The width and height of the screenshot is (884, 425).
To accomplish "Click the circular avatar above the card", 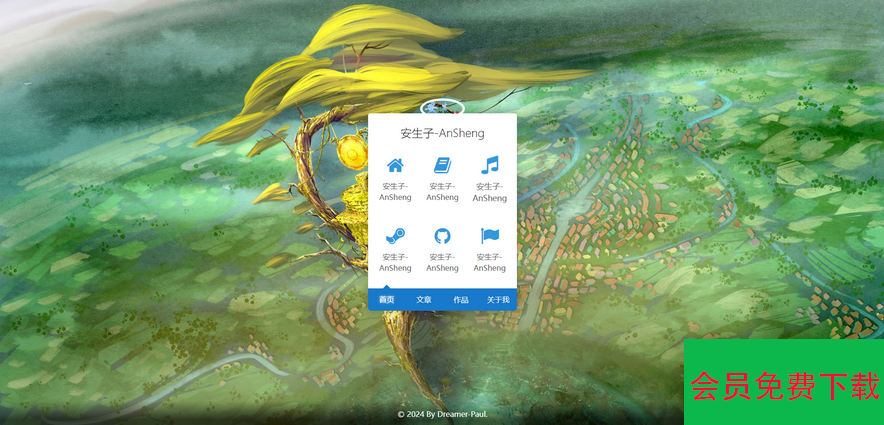I will tap(442, 107).
